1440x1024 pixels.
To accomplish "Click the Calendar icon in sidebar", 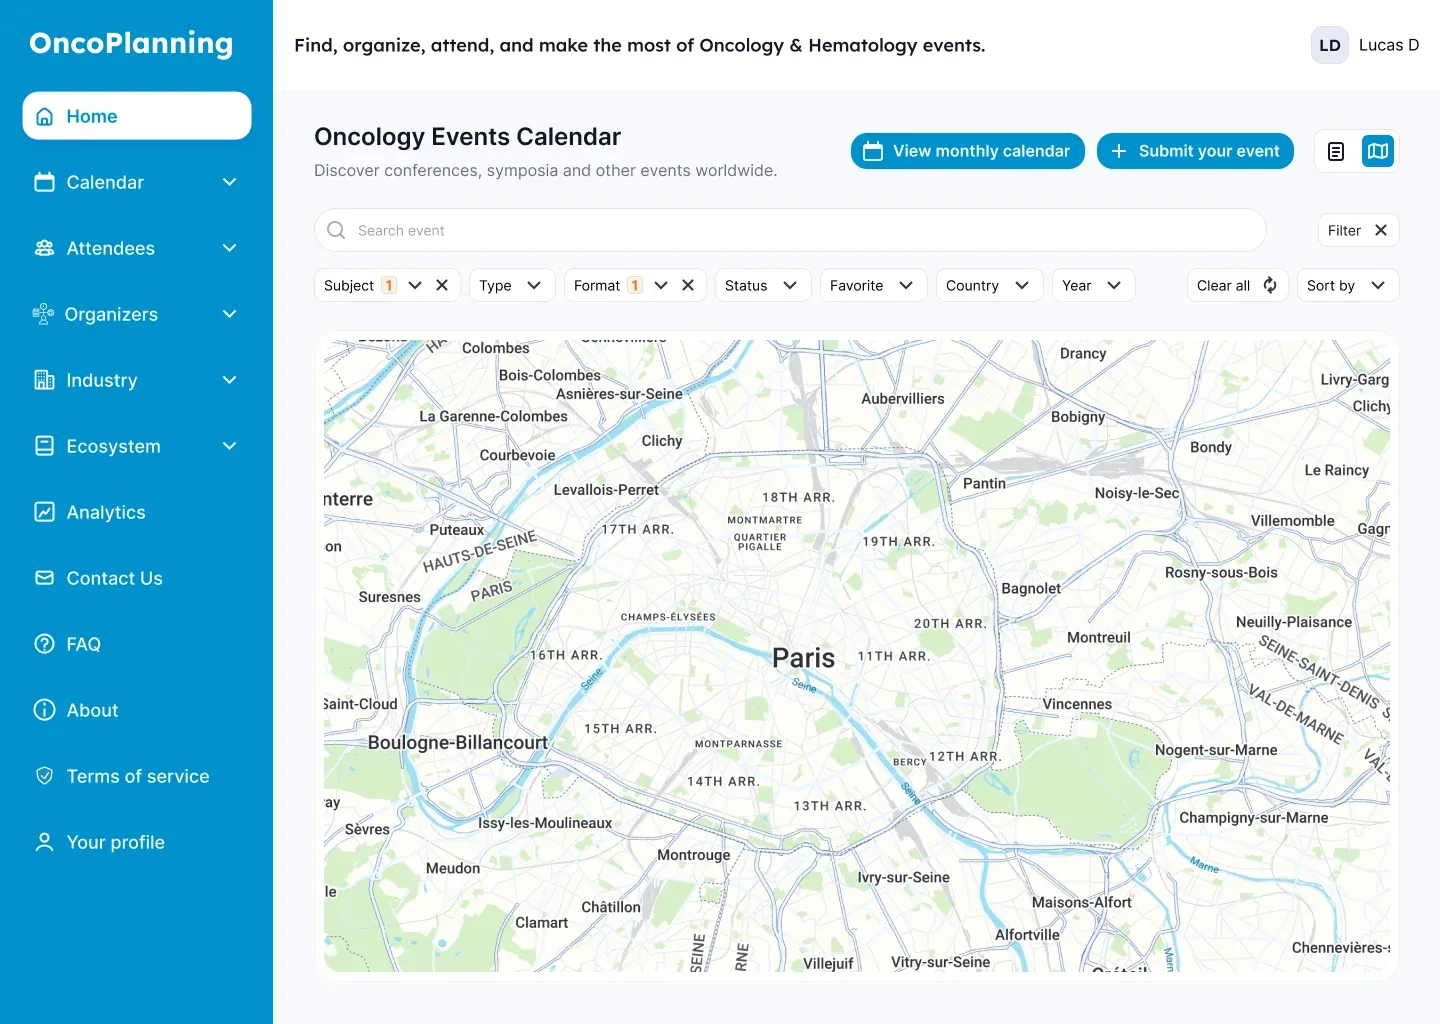I will pos(44,182).
